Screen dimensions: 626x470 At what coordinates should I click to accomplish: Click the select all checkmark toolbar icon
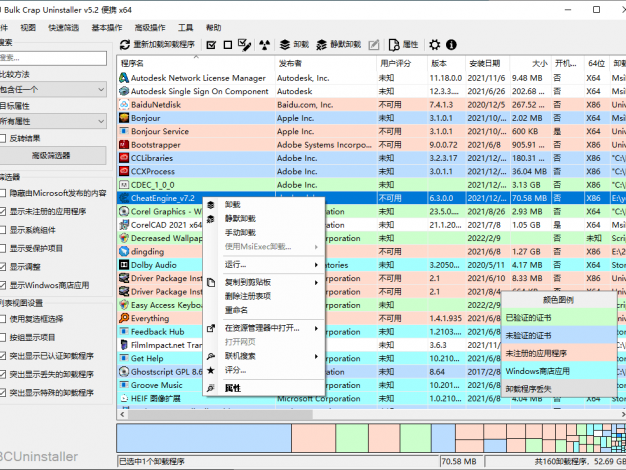pos(211,45)
